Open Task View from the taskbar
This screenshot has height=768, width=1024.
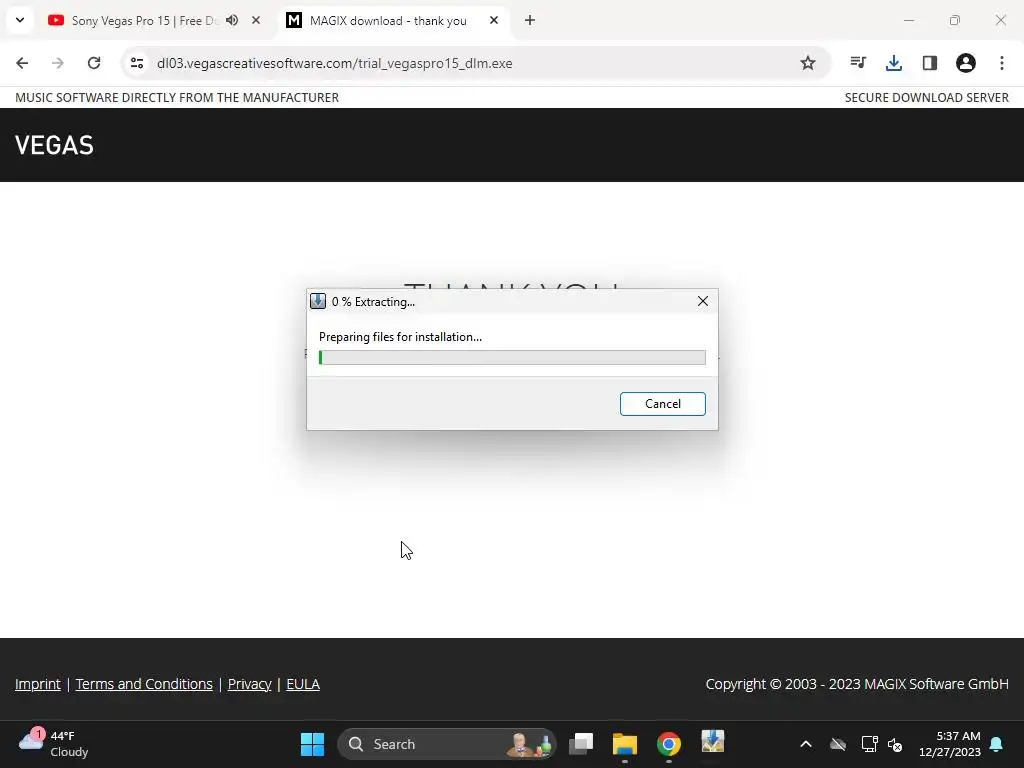(x=581, y=744)
